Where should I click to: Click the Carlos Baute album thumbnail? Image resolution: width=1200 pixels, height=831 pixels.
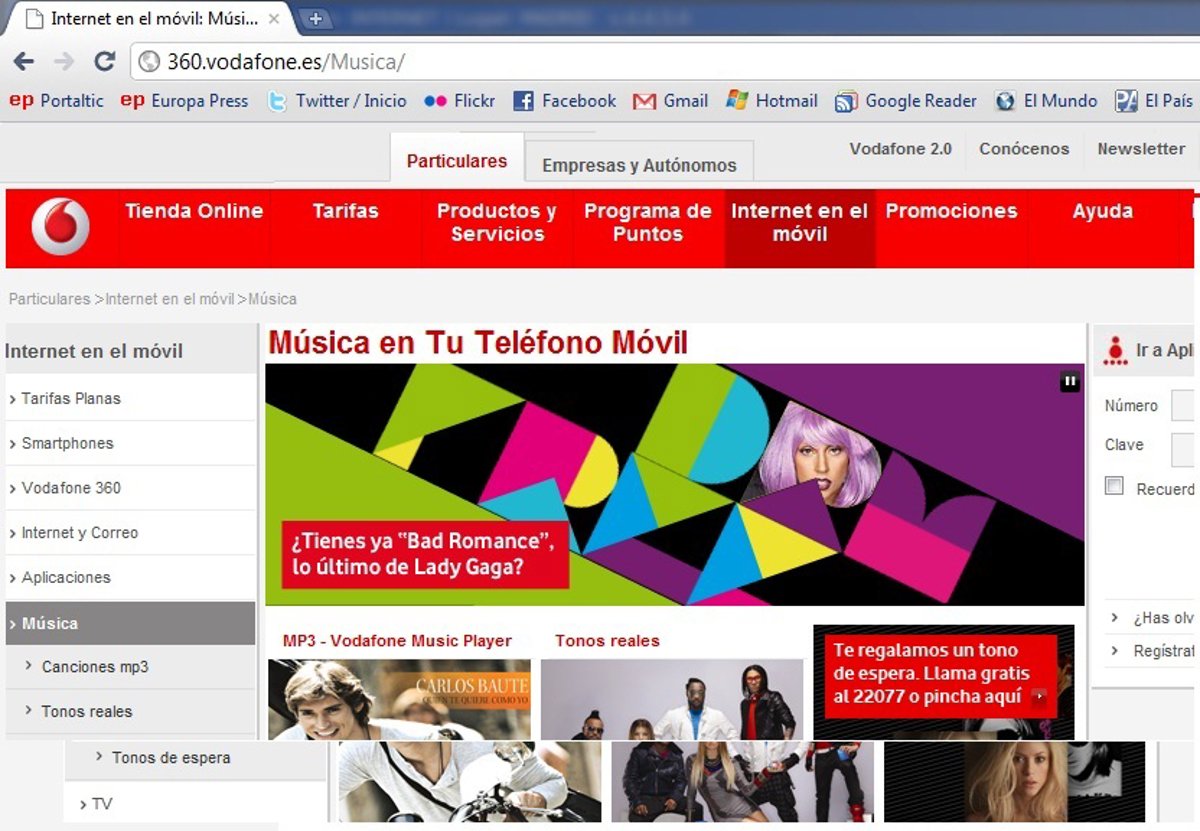tap(399, 698)
